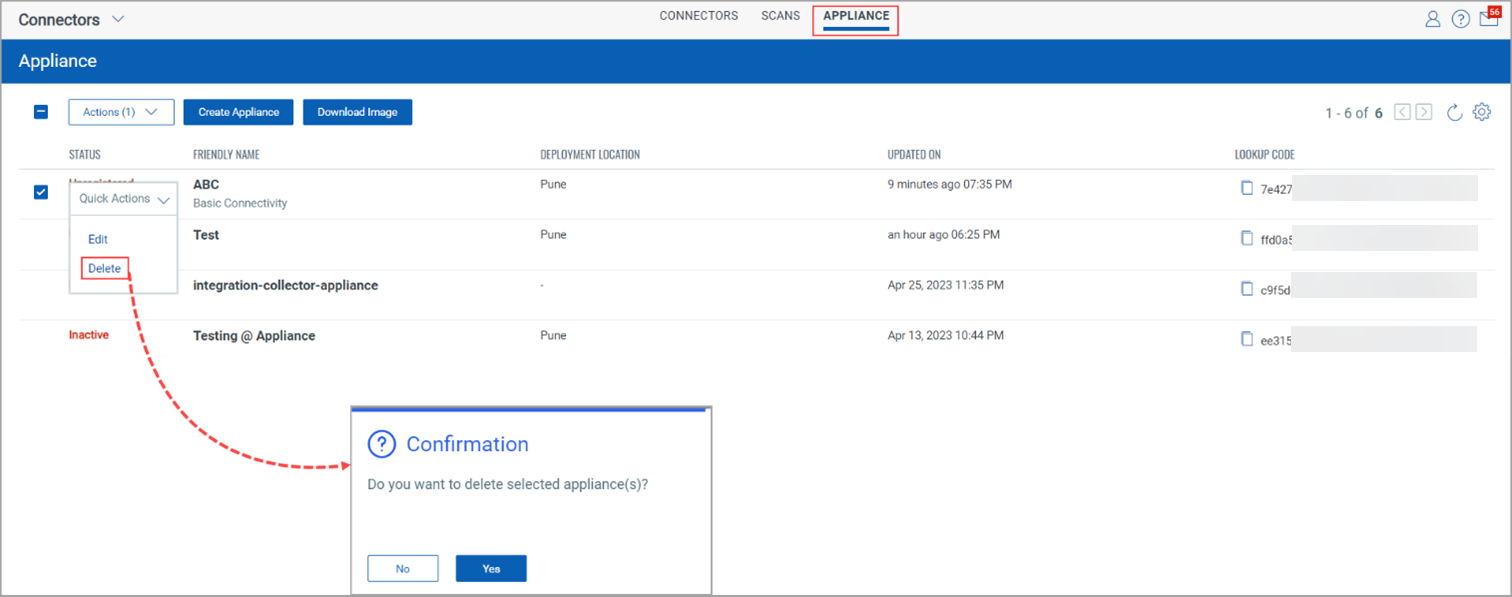
Task: Uncheck the ABC appliance row checkbox
Action: pos(41,192)
